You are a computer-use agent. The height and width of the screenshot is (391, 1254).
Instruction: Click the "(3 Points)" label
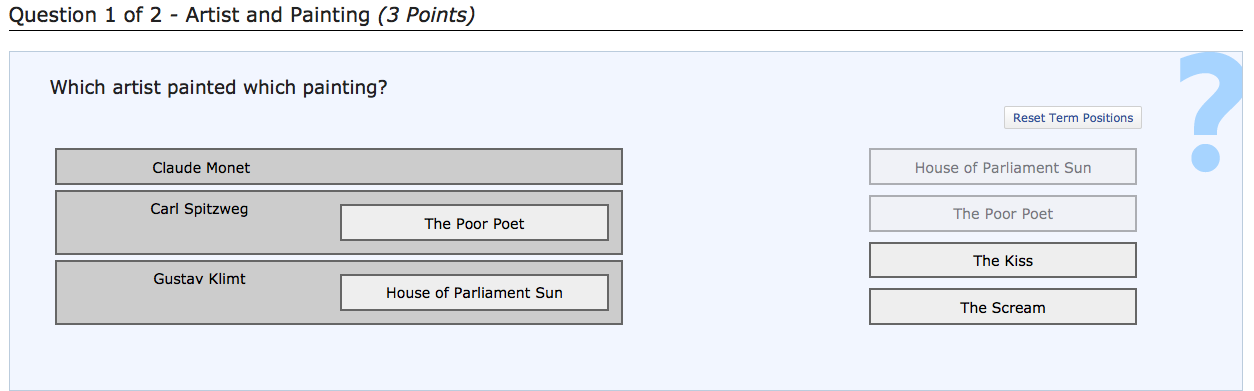[426, 14]
